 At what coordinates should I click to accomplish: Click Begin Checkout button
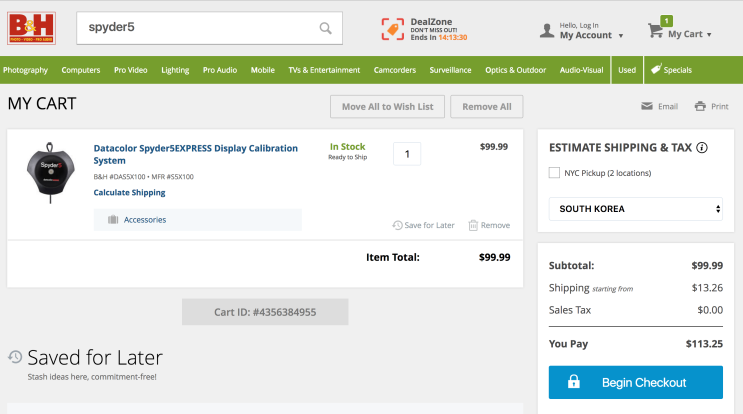point(635,382)
